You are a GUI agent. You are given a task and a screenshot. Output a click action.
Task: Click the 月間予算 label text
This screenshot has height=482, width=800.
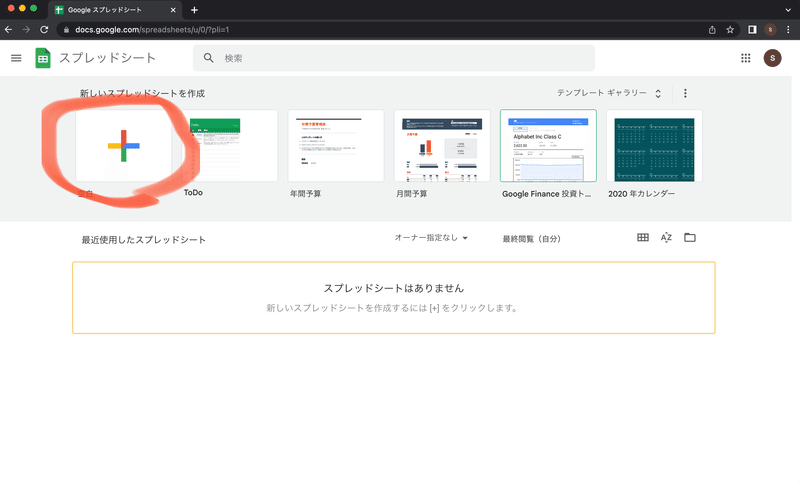(x=412, y=194)
